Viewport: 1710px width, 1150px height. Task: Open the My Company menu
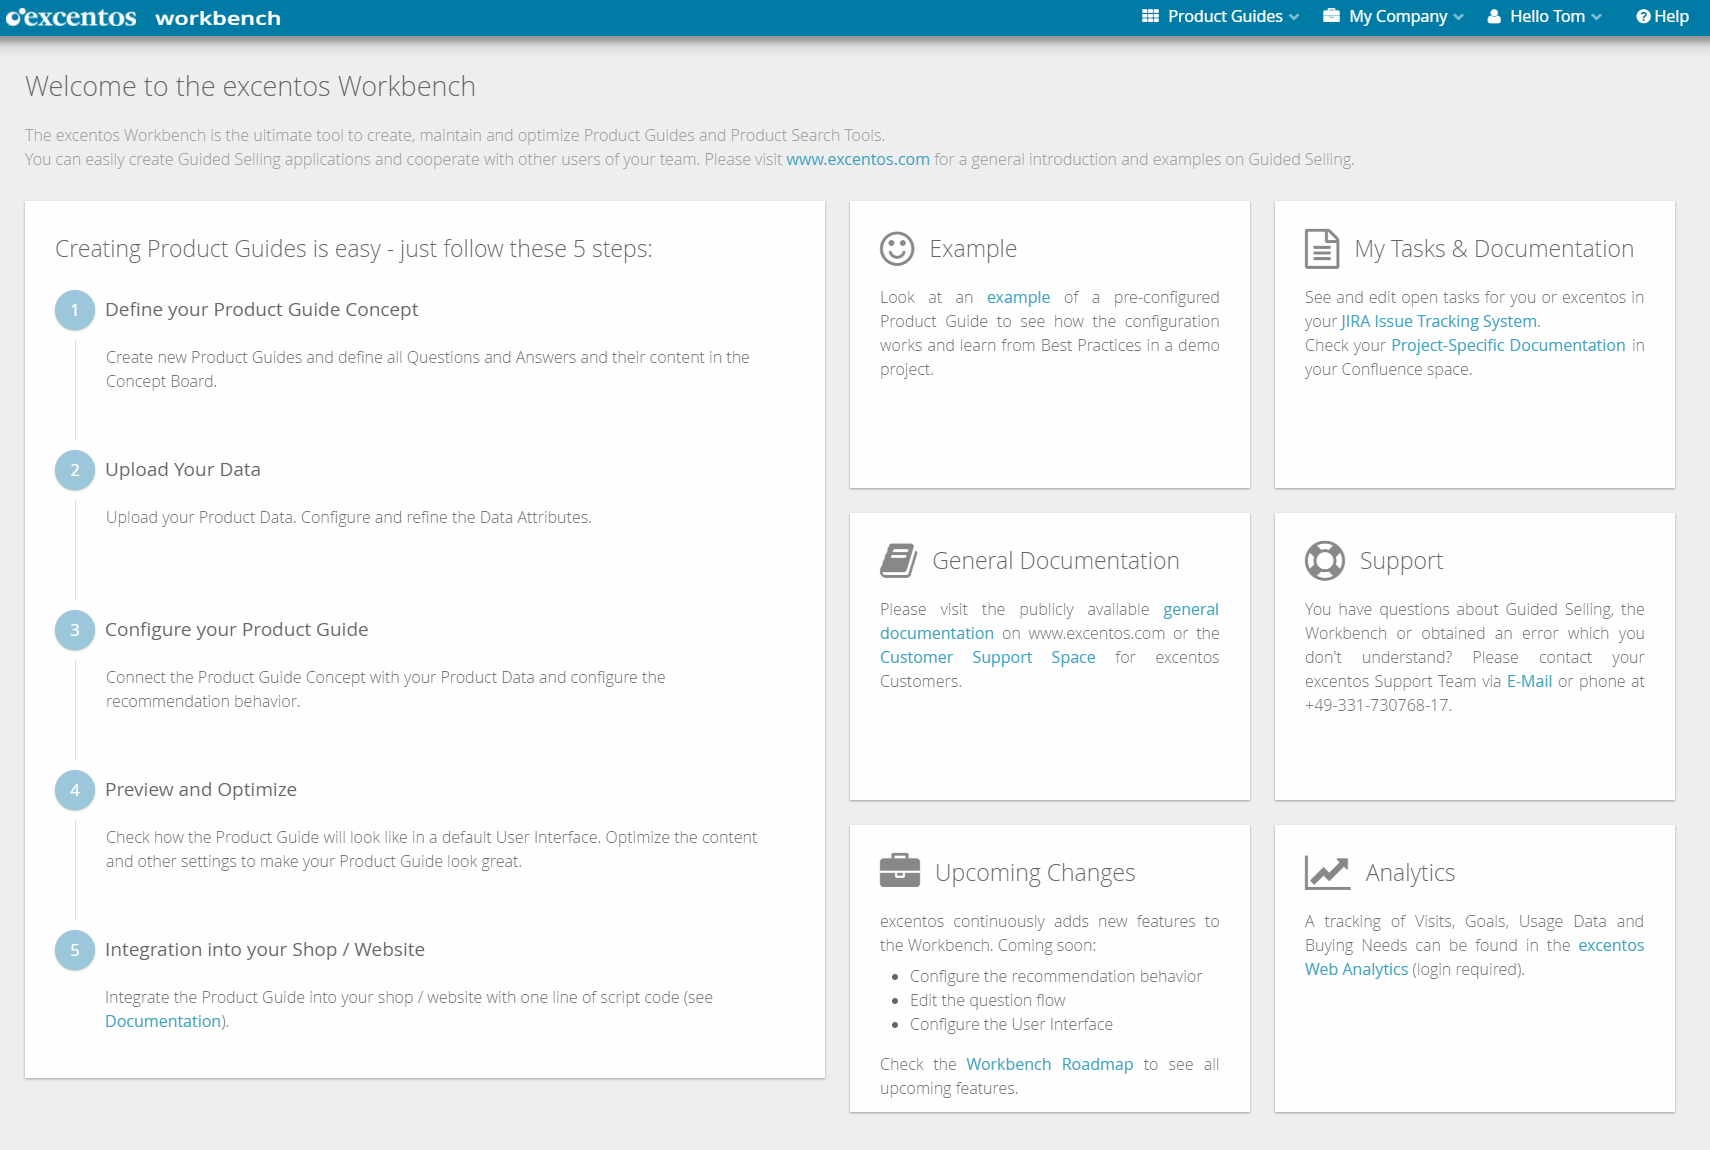coord(1393,16)
